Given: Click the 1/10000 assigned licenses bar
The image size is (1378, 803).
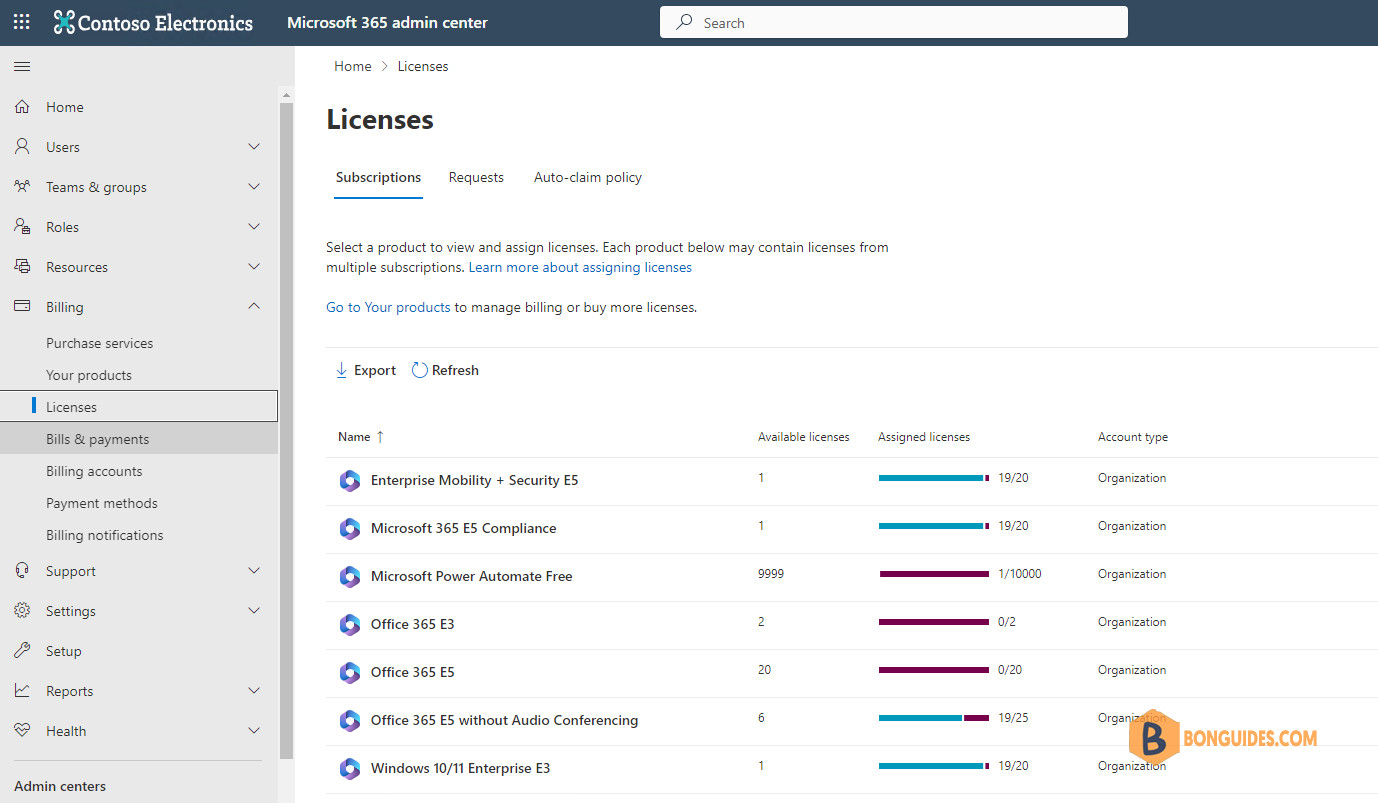Looking at the screenshot, I should click(934, 574).
